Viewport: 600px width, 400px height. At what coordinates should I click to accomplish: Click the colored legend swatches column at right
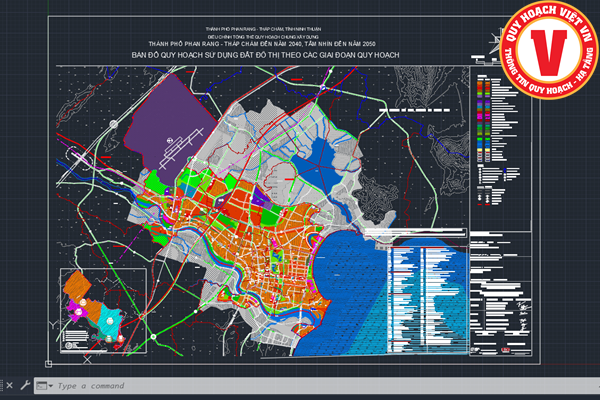pos(483,120)
